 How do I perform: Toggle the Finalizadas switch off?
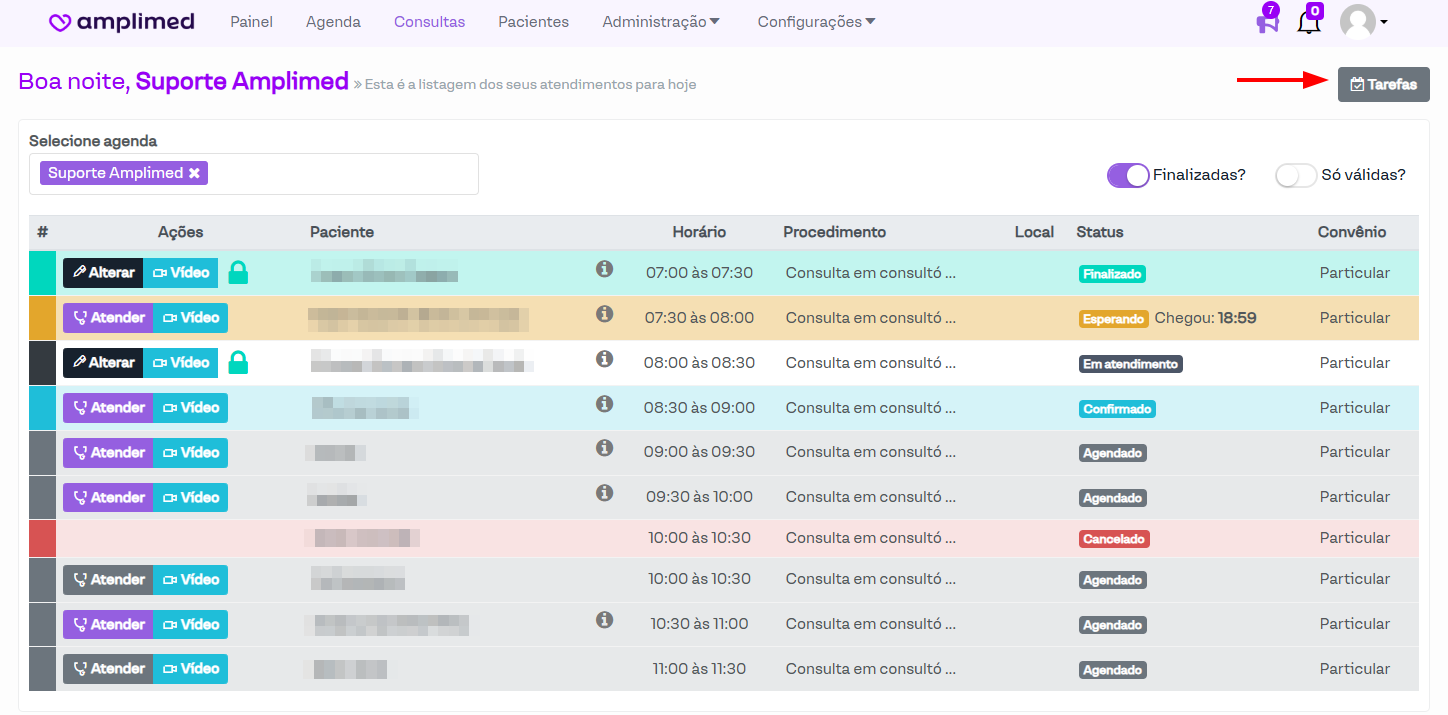click(x=1127, y=175)
